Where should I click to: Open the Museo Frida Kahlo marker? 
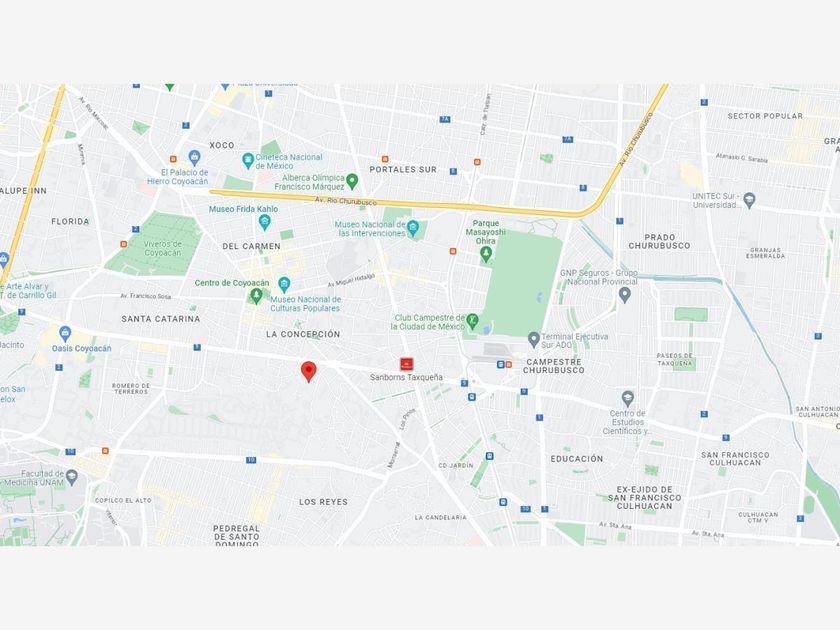pos(264,222)
